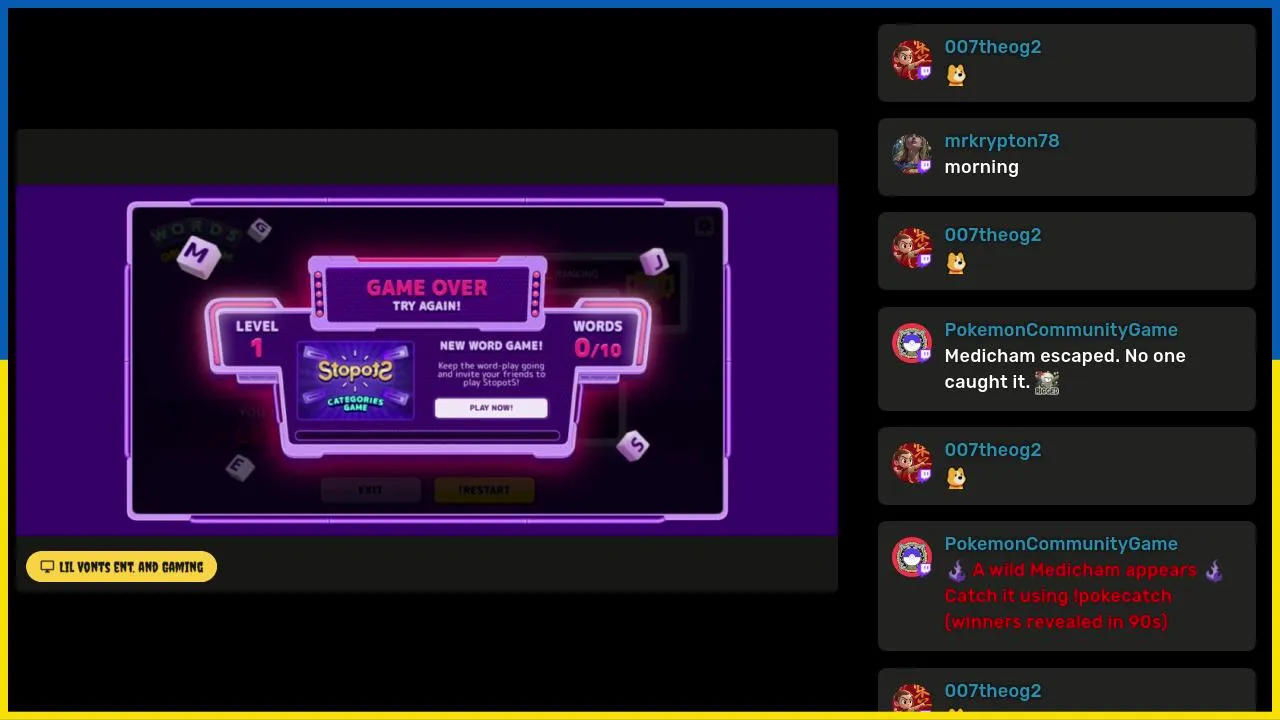Click the WORDS 0/10 counter

[598, 338]
